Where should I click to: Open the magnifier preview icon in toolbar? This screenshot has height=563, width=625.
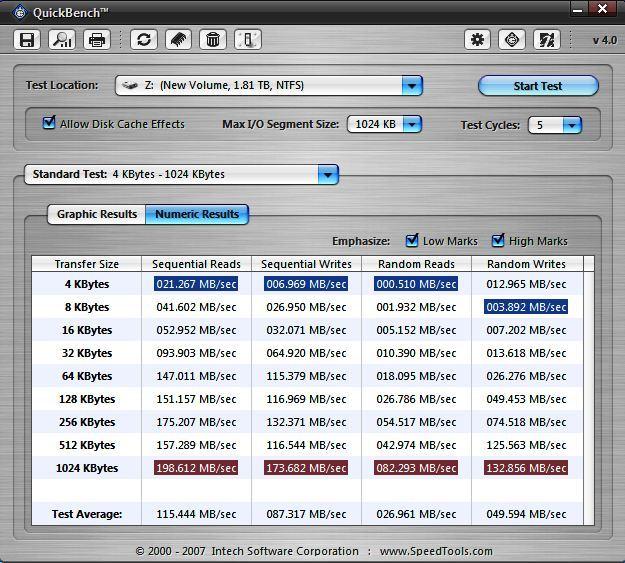click(x=62, y=40)
